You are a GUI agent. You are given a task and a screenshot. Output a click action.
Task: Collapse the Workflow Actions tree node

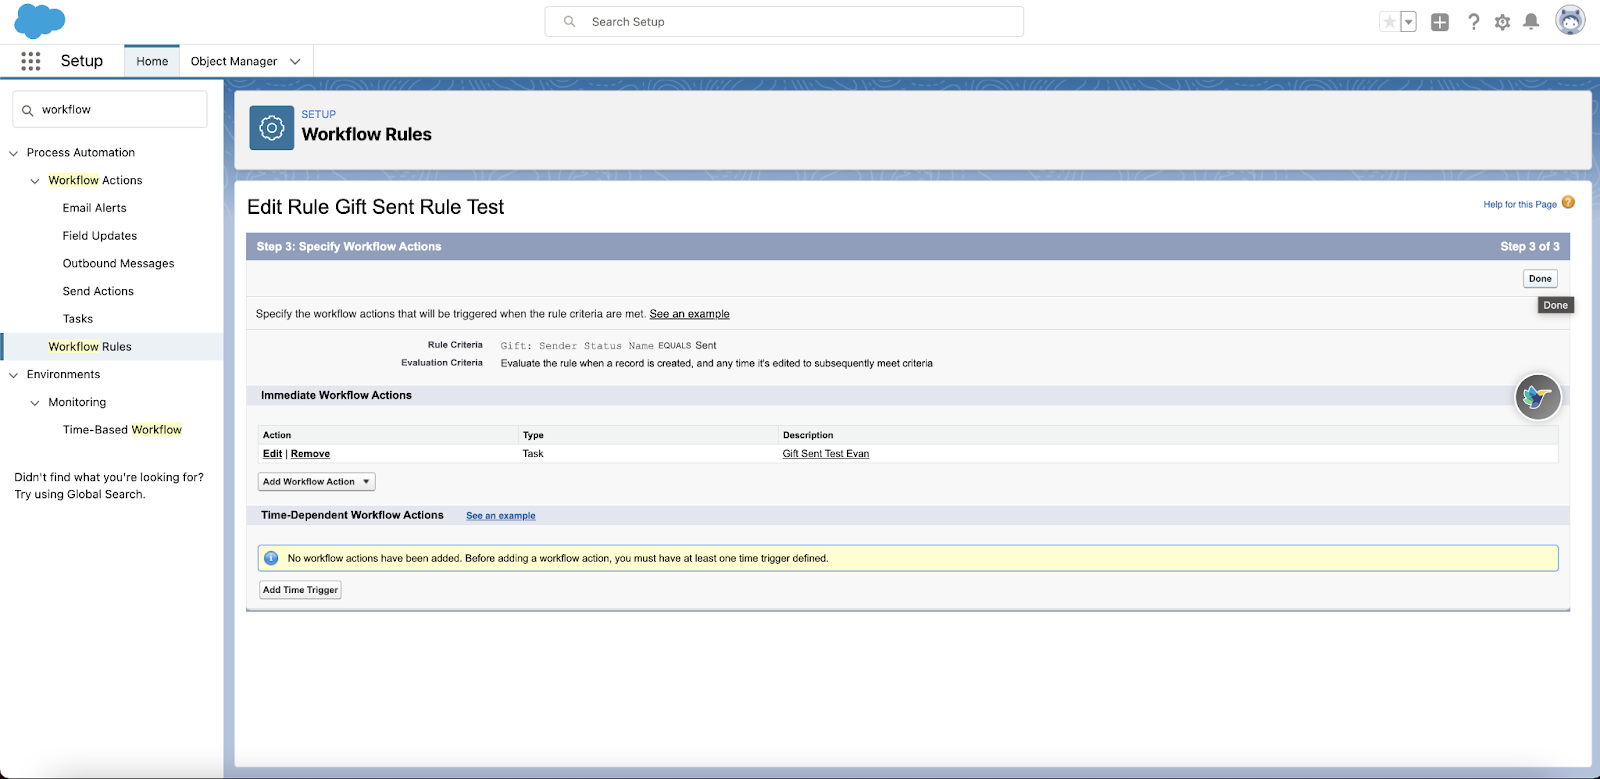[35, 181]
